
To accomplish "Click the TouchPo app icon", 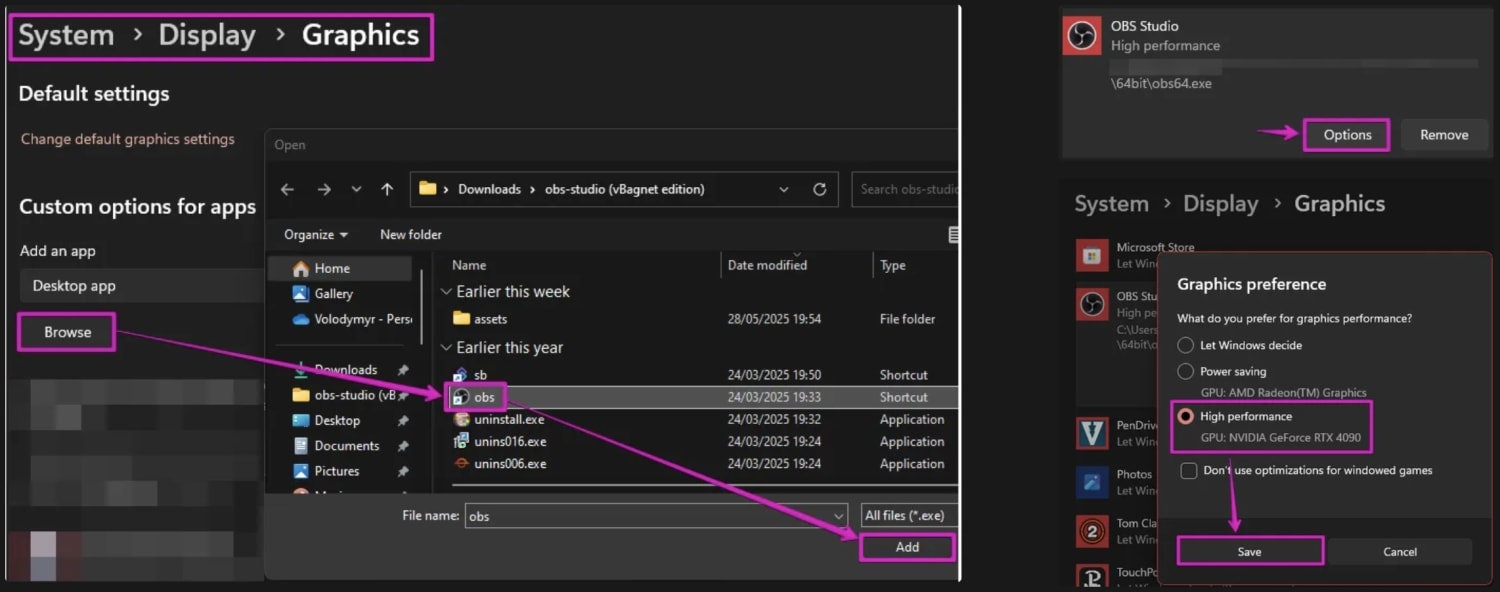I will tap(1092, 578).
